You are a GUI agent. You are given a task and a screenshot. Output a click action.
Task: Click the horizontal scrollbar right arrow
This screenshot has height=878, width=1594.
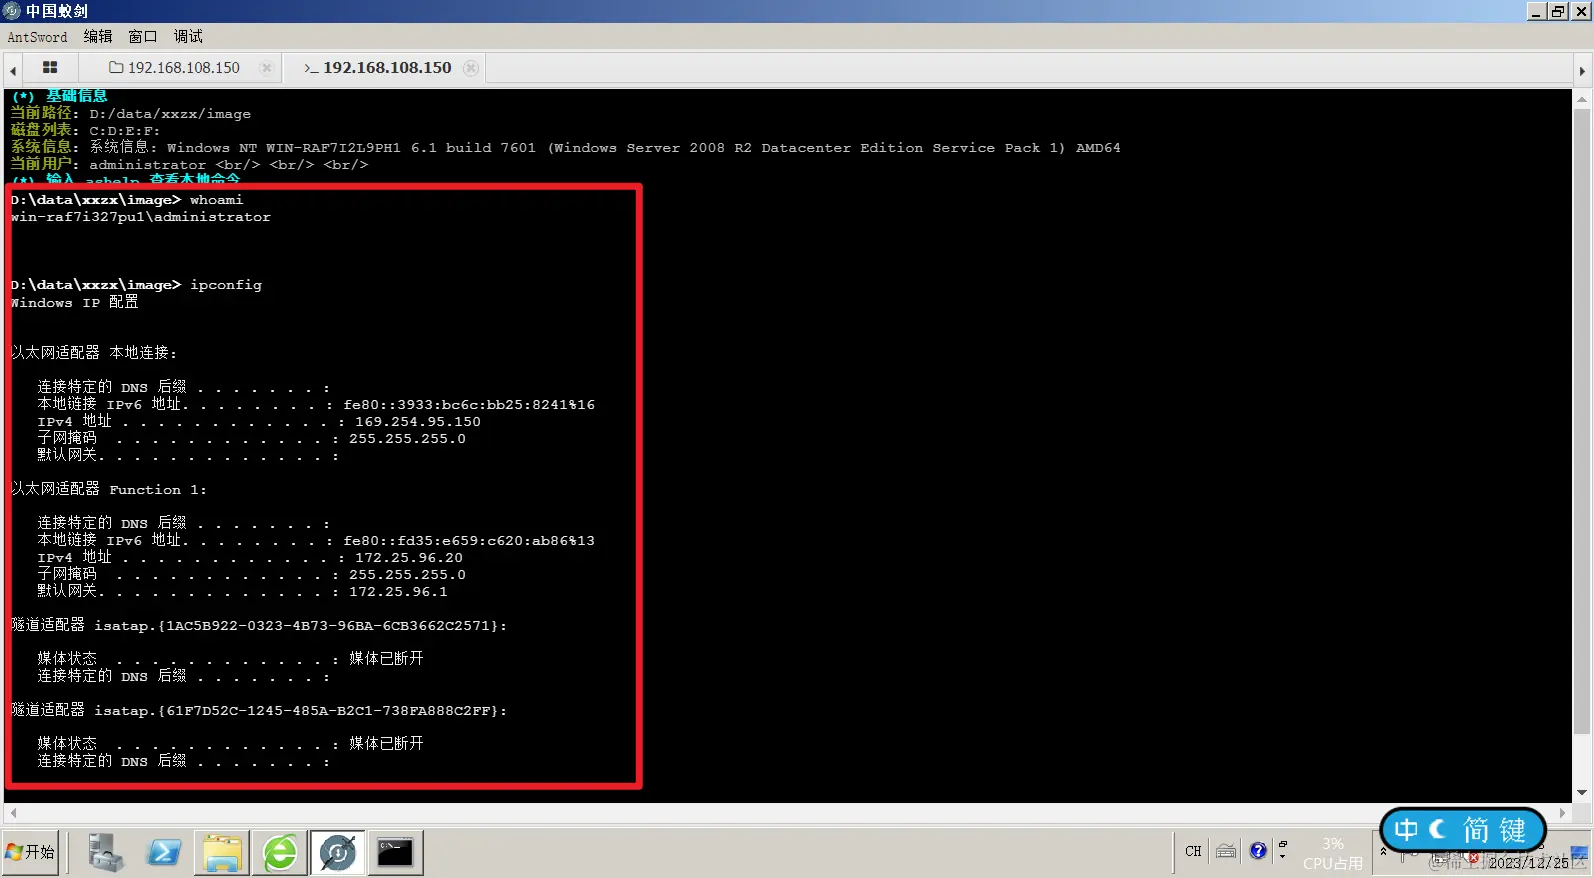1563,813
